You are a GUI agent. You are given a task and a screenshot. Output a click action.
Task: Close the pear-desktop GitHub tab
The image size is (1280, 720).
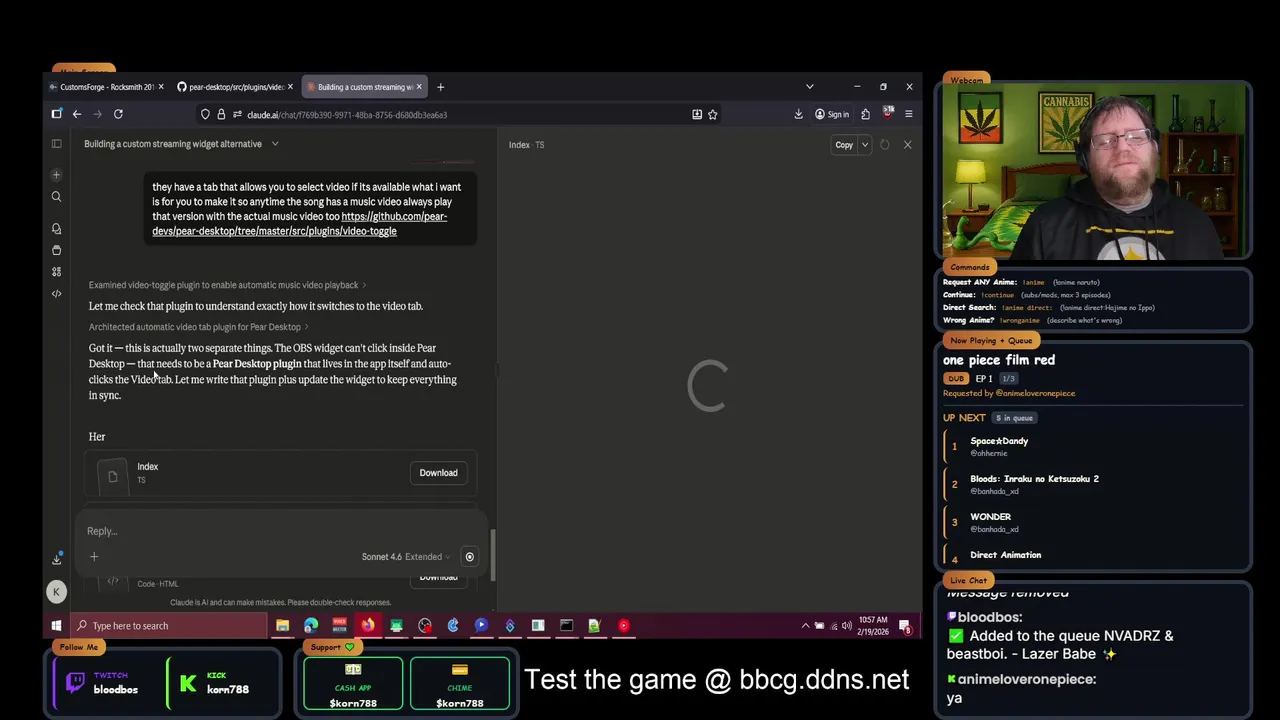291,87
